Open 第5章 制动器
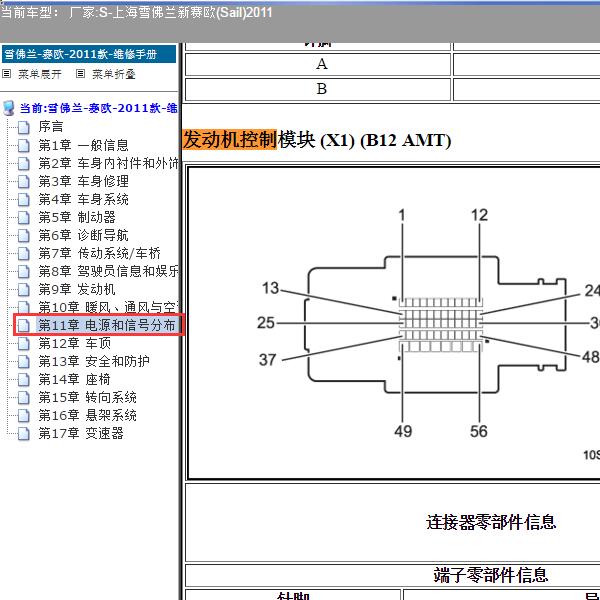600x600 pixels. coord(77,217)
